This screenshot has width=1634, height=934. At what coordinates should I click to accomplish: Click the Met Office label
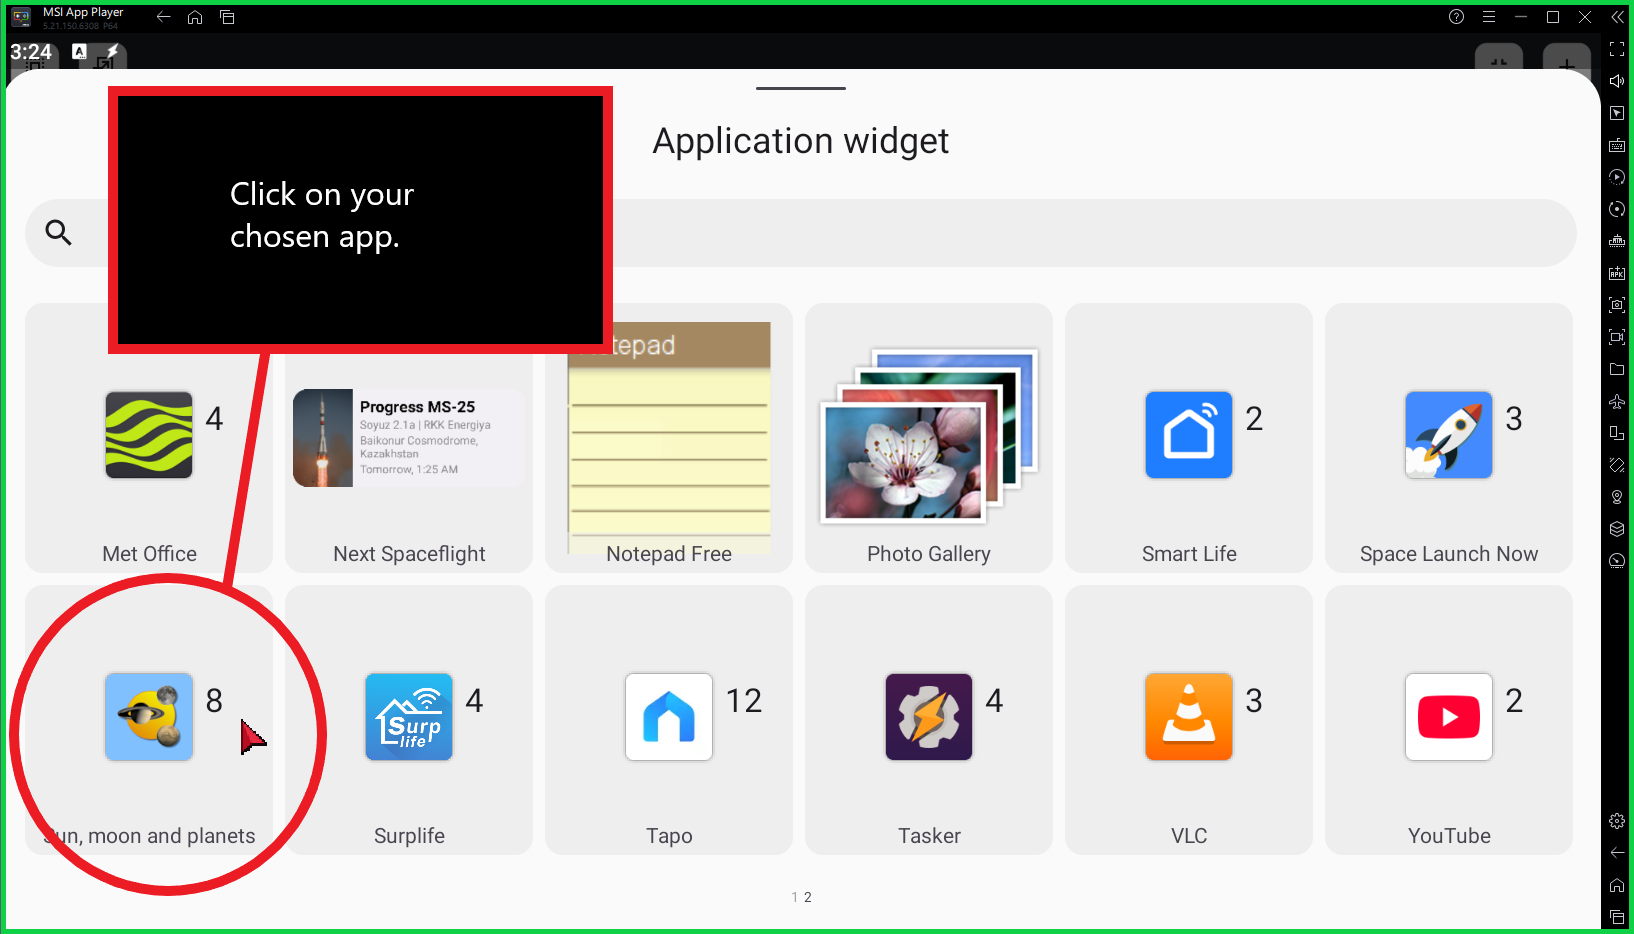coord(149,554)
